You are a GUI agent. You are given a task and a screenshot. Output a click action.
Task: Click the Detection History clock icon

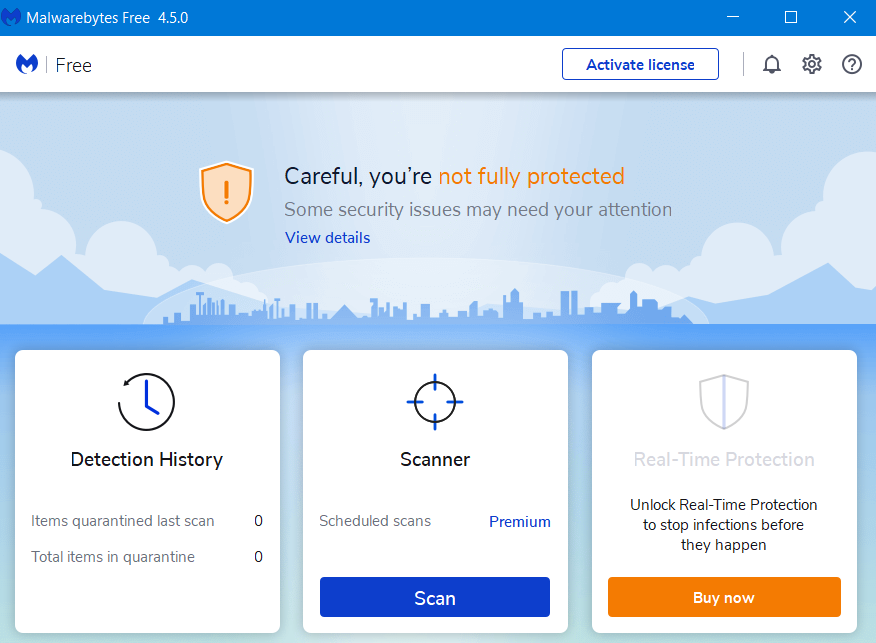click(x=146, y=402)
